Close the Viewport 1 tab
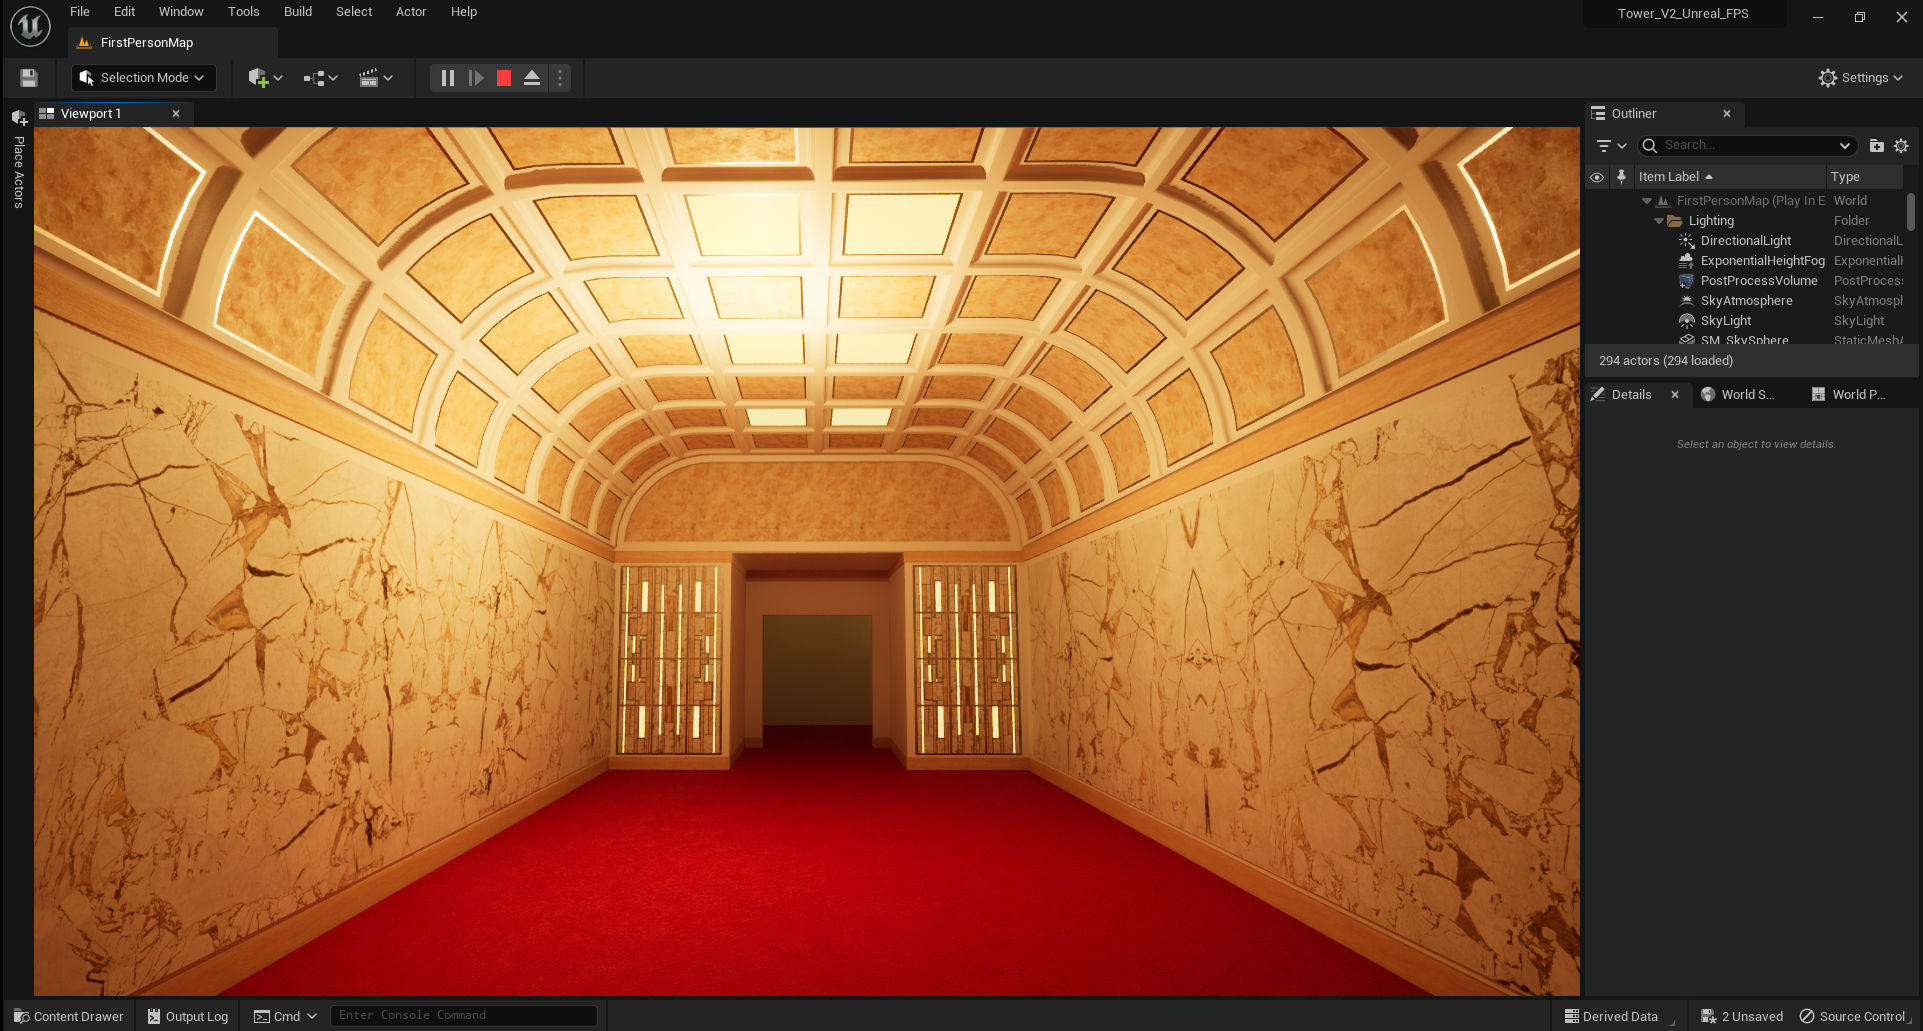This screenshot has width=1923, height=1031. (176, 114)
